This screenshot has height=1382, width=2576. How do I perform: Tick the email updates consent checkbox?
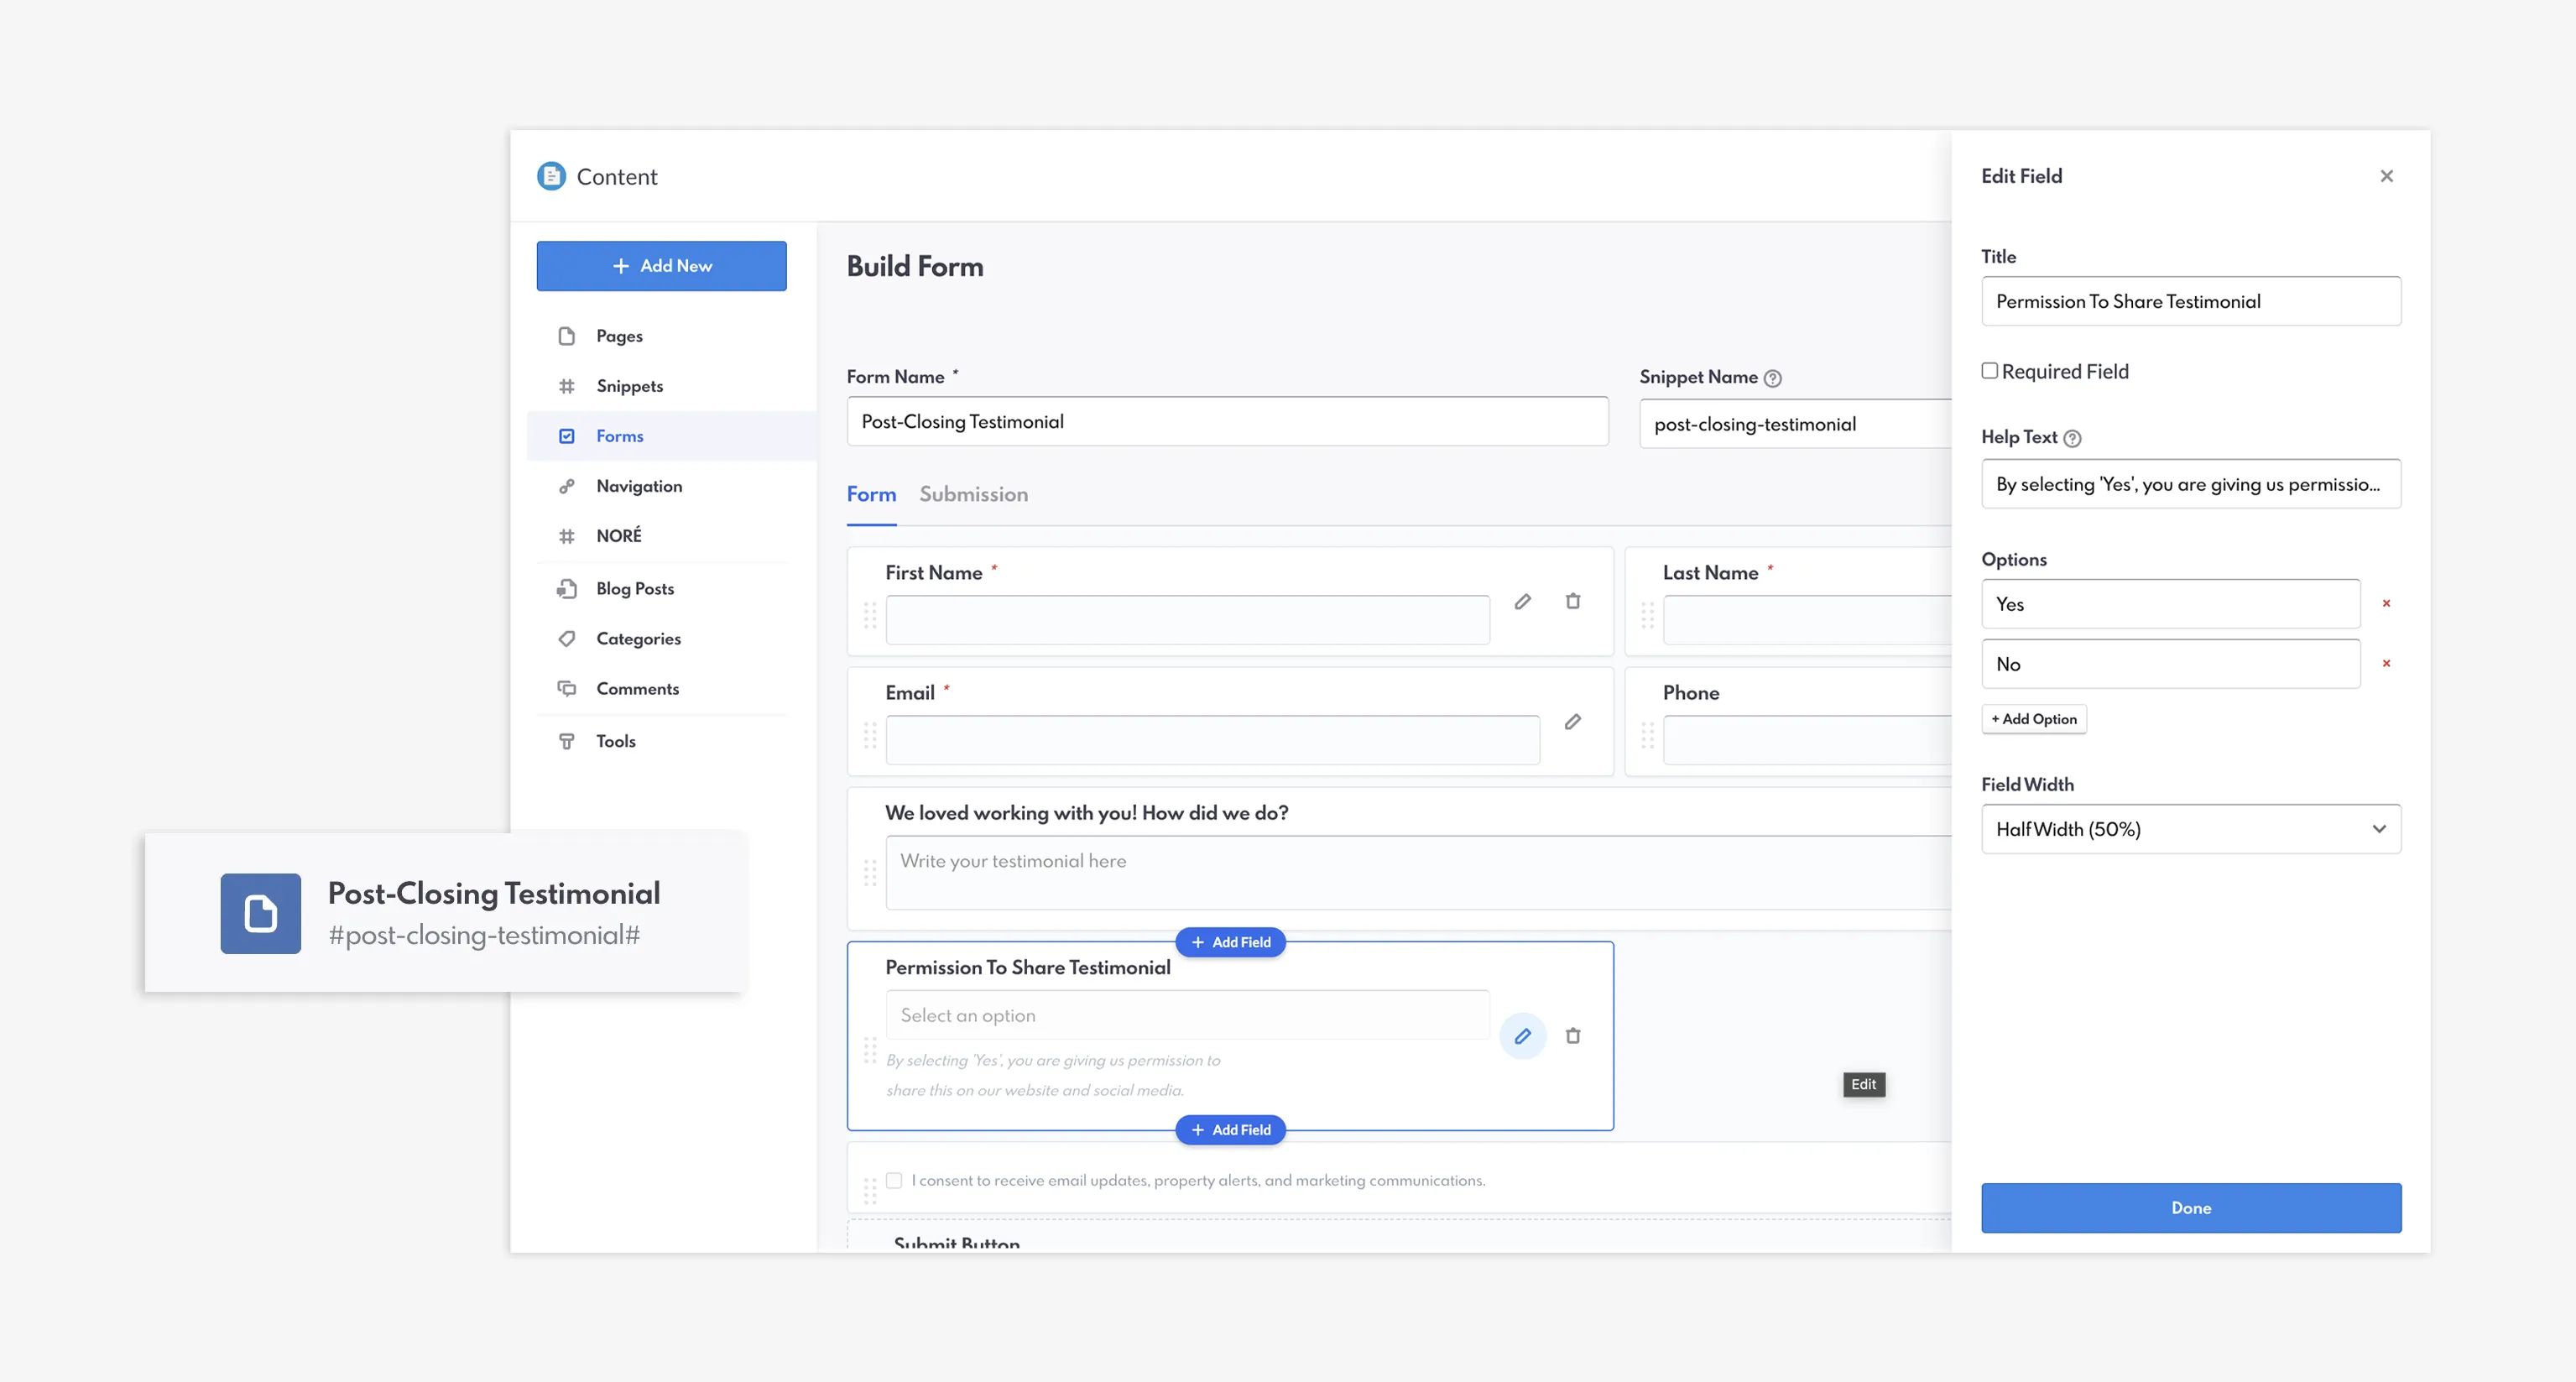click(x=894, y=1180)
